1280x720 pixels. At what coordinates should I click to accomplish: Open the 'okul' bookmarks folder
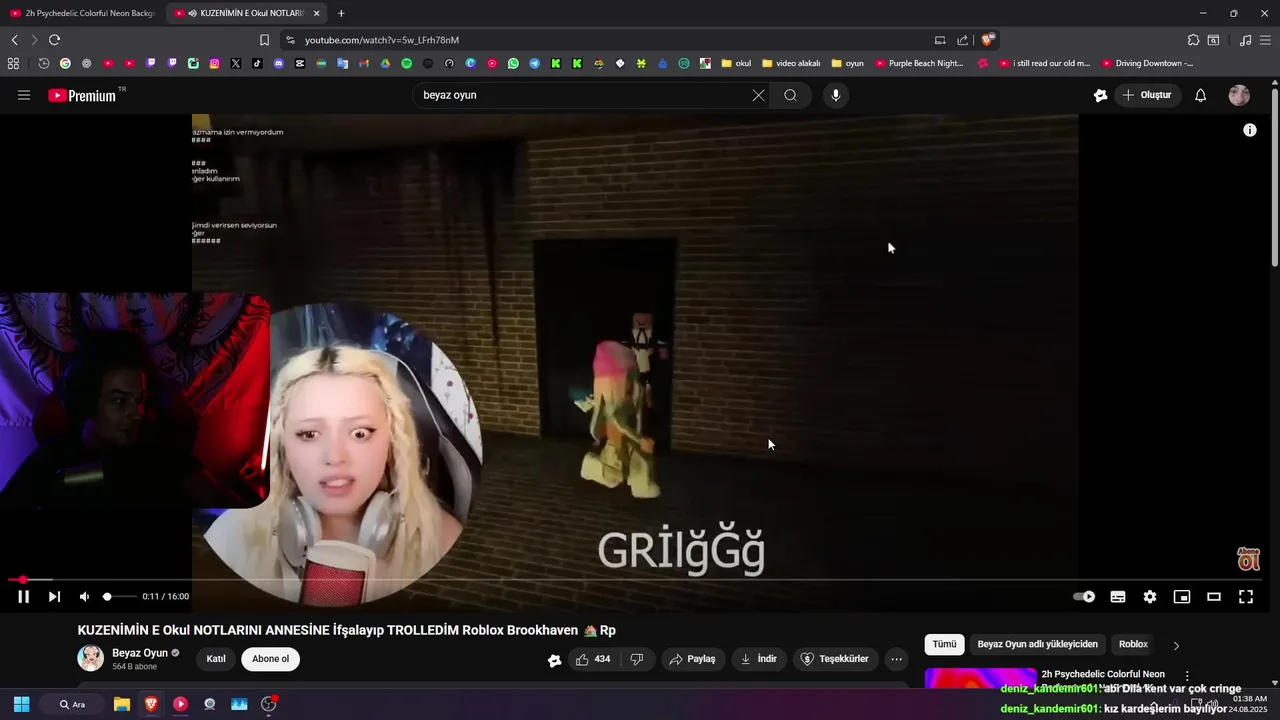(x=736, y=63)
